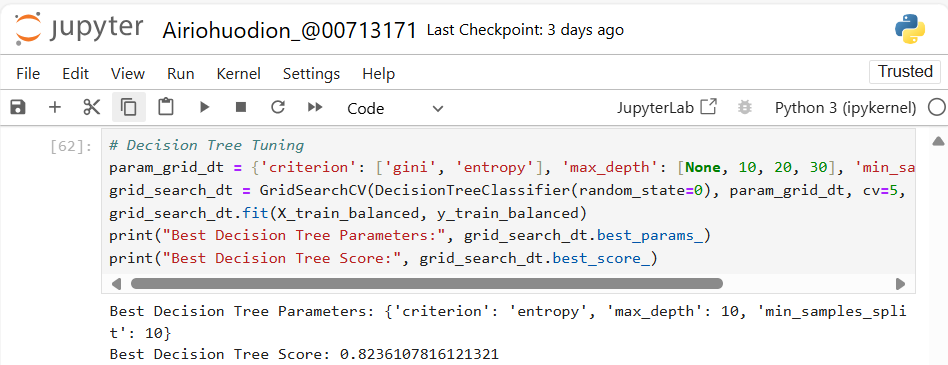
Task: Click the left arrow of code scrollbar
Action: 117,283
